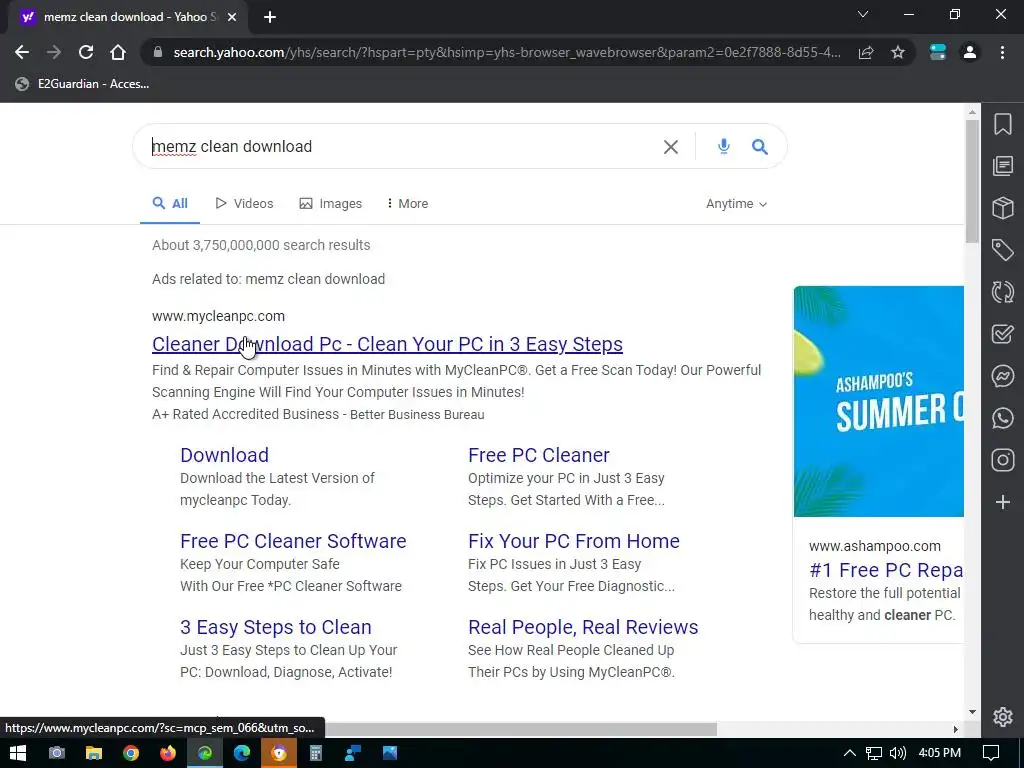Click the scroll right arrow
Screen dimensions: 1024x768
[x=955, y=729]
